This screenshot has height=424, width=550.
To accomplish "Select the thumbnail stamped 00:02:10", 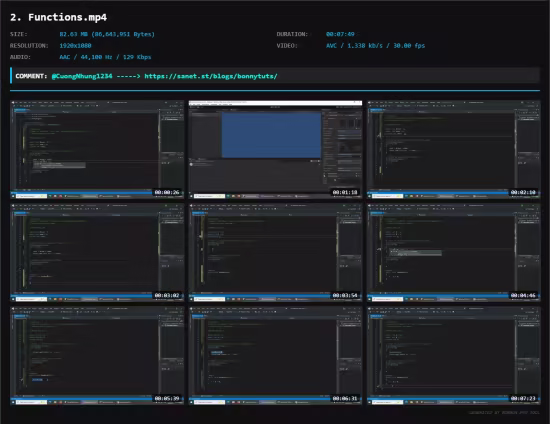I will (x=454, y=150).
